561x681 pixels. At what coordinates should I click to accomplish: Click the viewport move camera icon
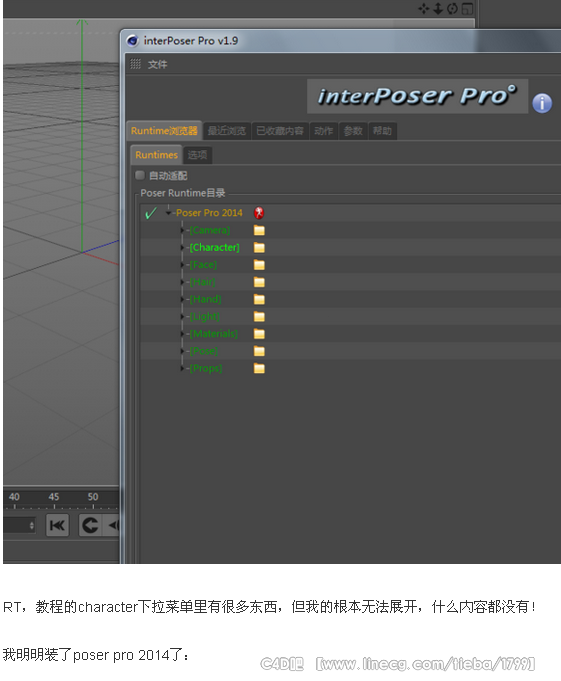pos(424,9)
